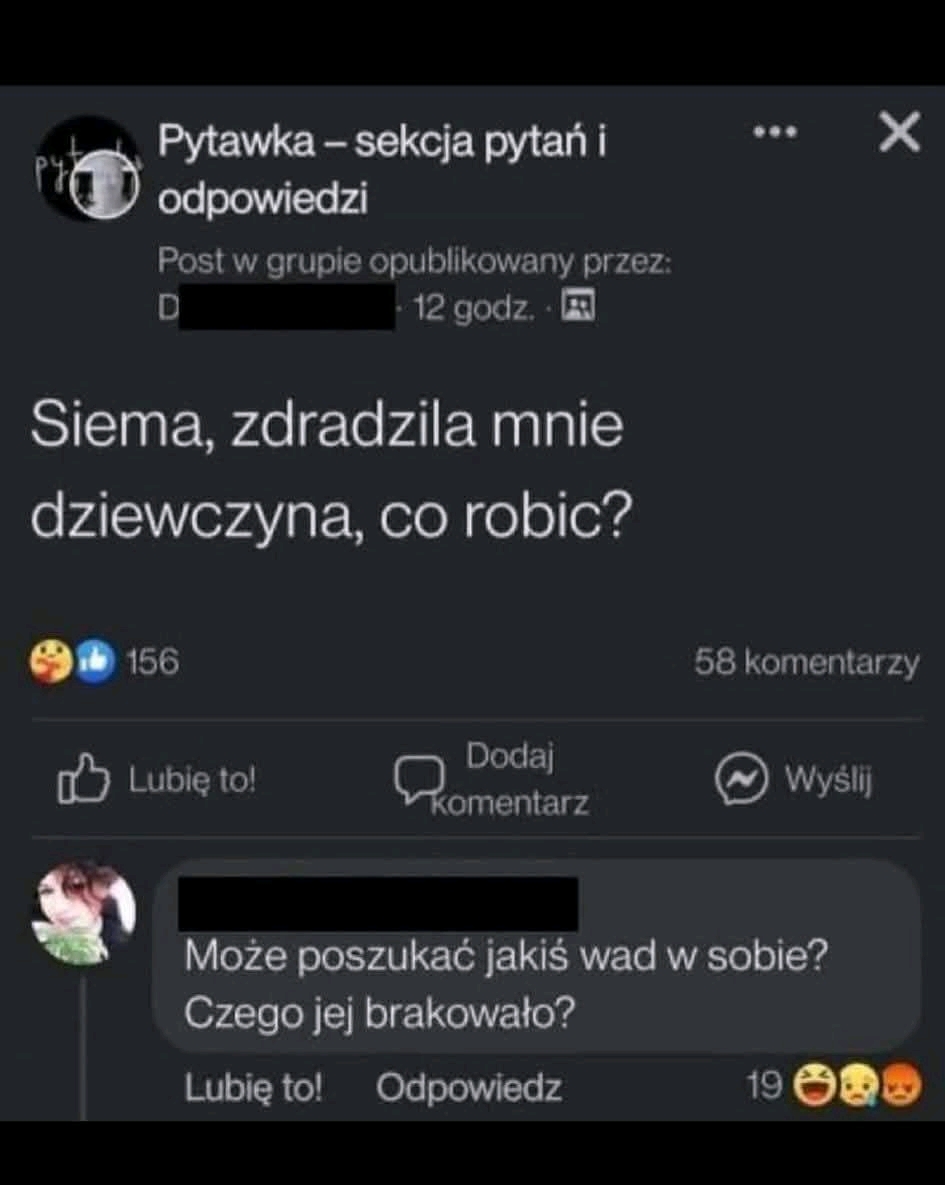Open the Pytawka – sekcja pytań i odpowiedzi group name
Viewport: 945px width, 1185px height.
(382, 169)
